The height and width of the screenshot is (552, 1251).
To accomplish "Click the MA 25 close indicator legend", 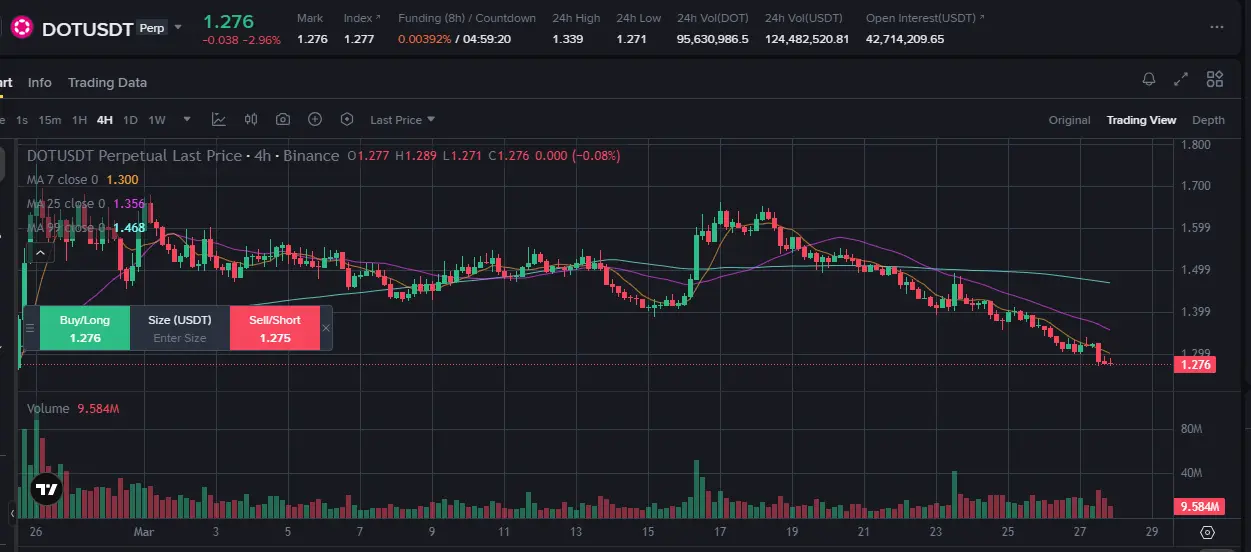I will (x=86, y=204).
